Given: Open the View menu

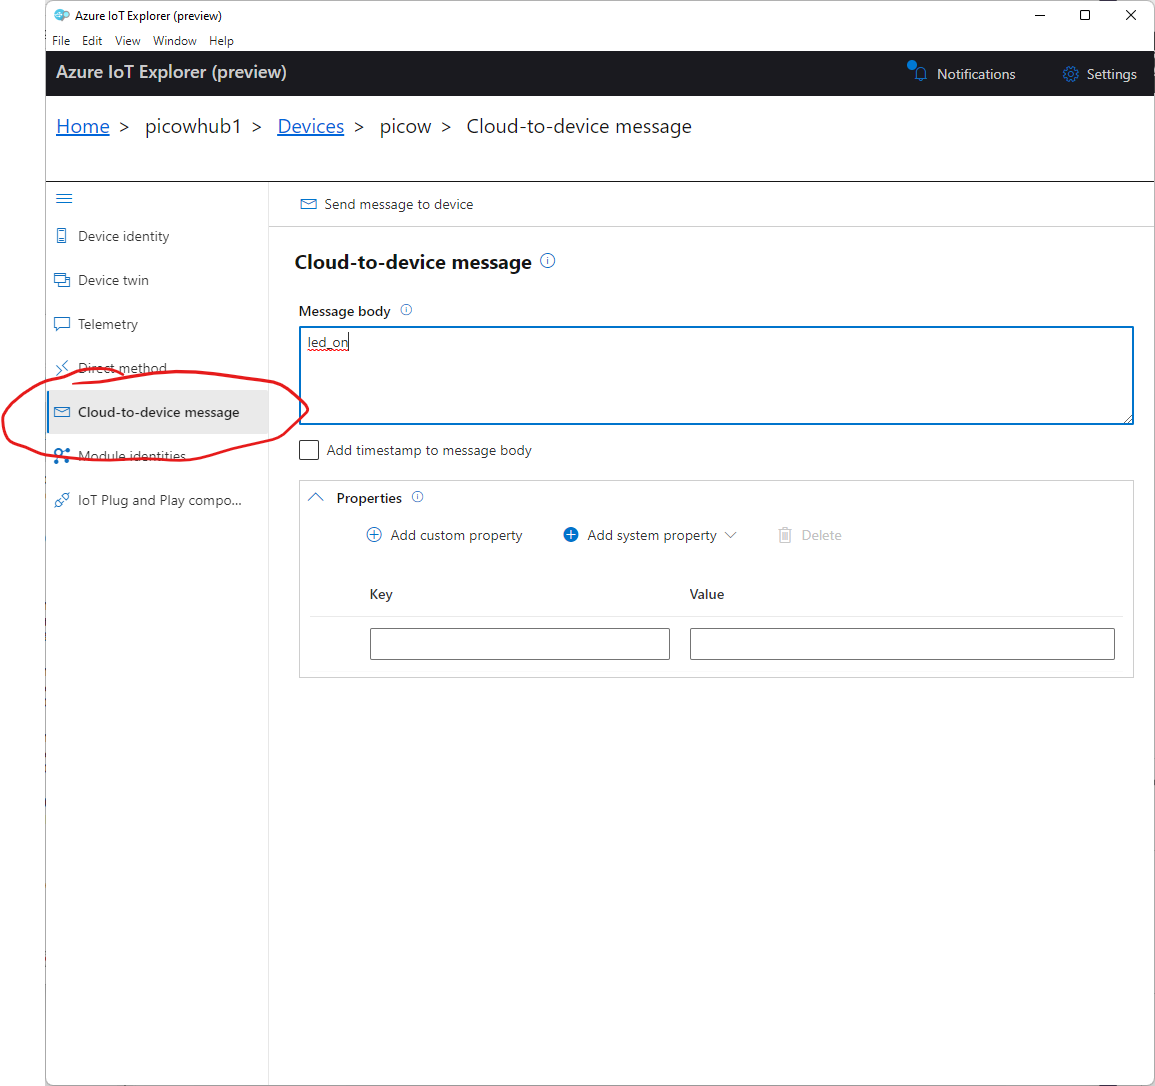Looking at the screenshot, I should click(x=127, y=41).
